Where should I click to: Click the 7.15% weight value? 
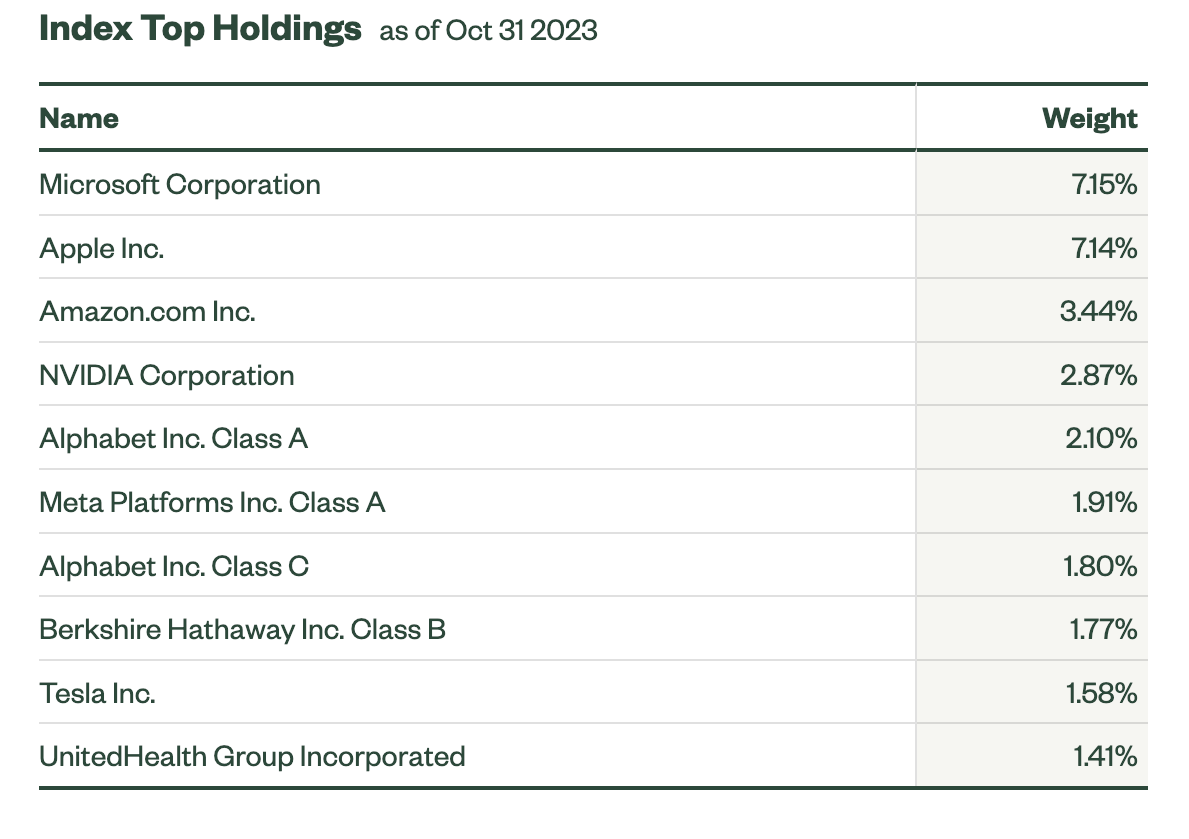tap(1104, 184)
